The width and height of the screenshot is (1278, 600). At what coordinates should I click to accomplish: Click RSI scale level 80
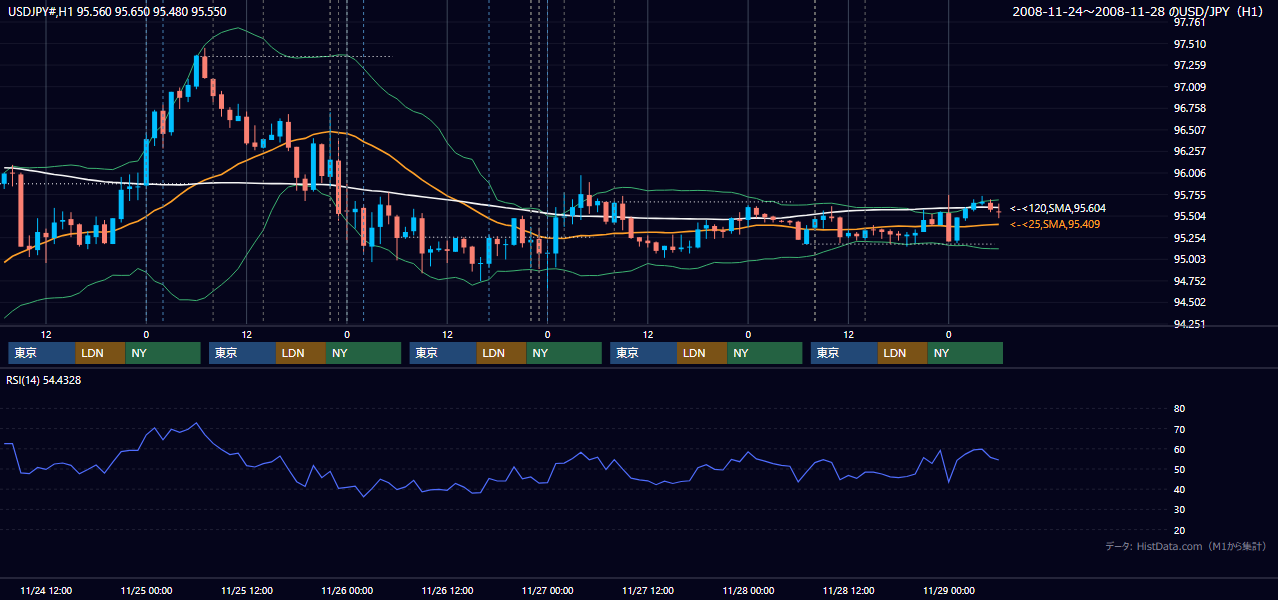(x=1179, y=409)
